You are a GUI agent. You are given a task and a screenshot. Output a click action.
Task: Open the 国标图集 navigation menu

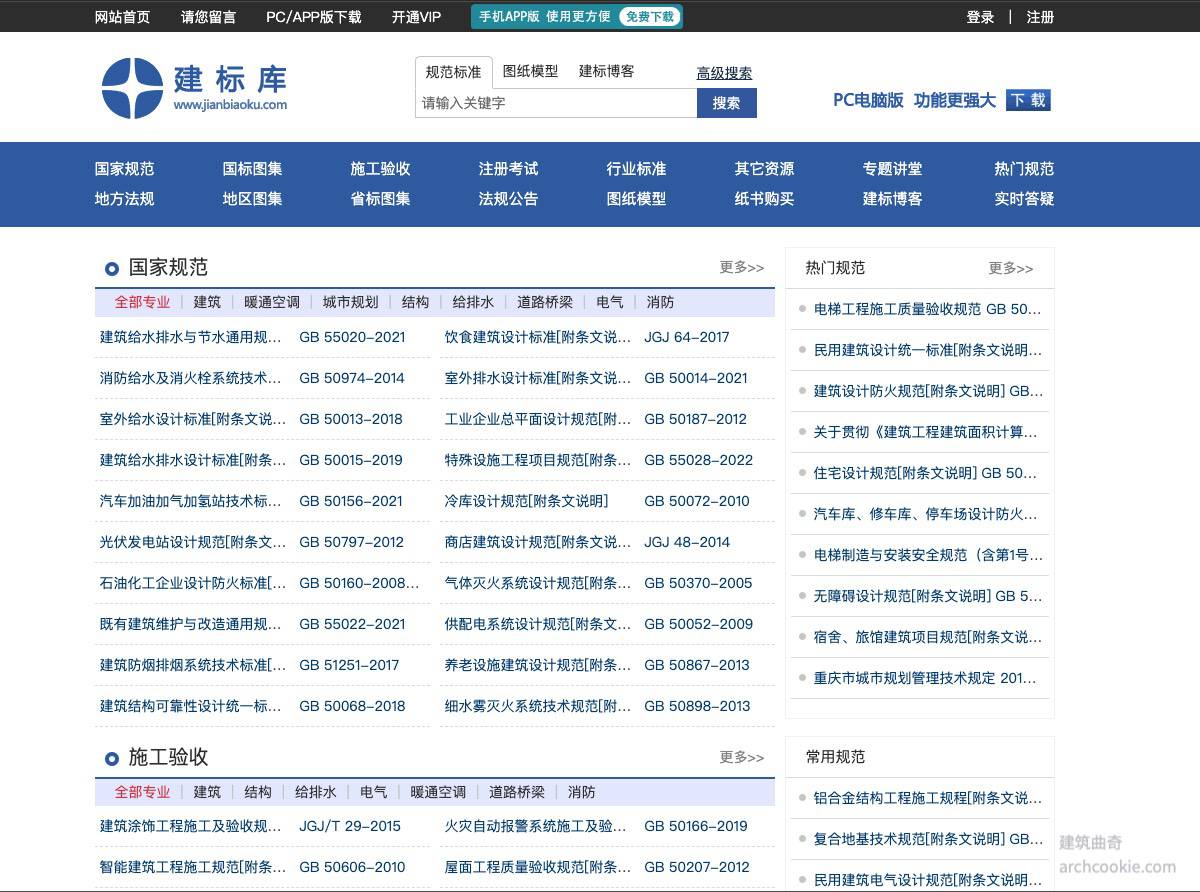[x=252, y=169]
